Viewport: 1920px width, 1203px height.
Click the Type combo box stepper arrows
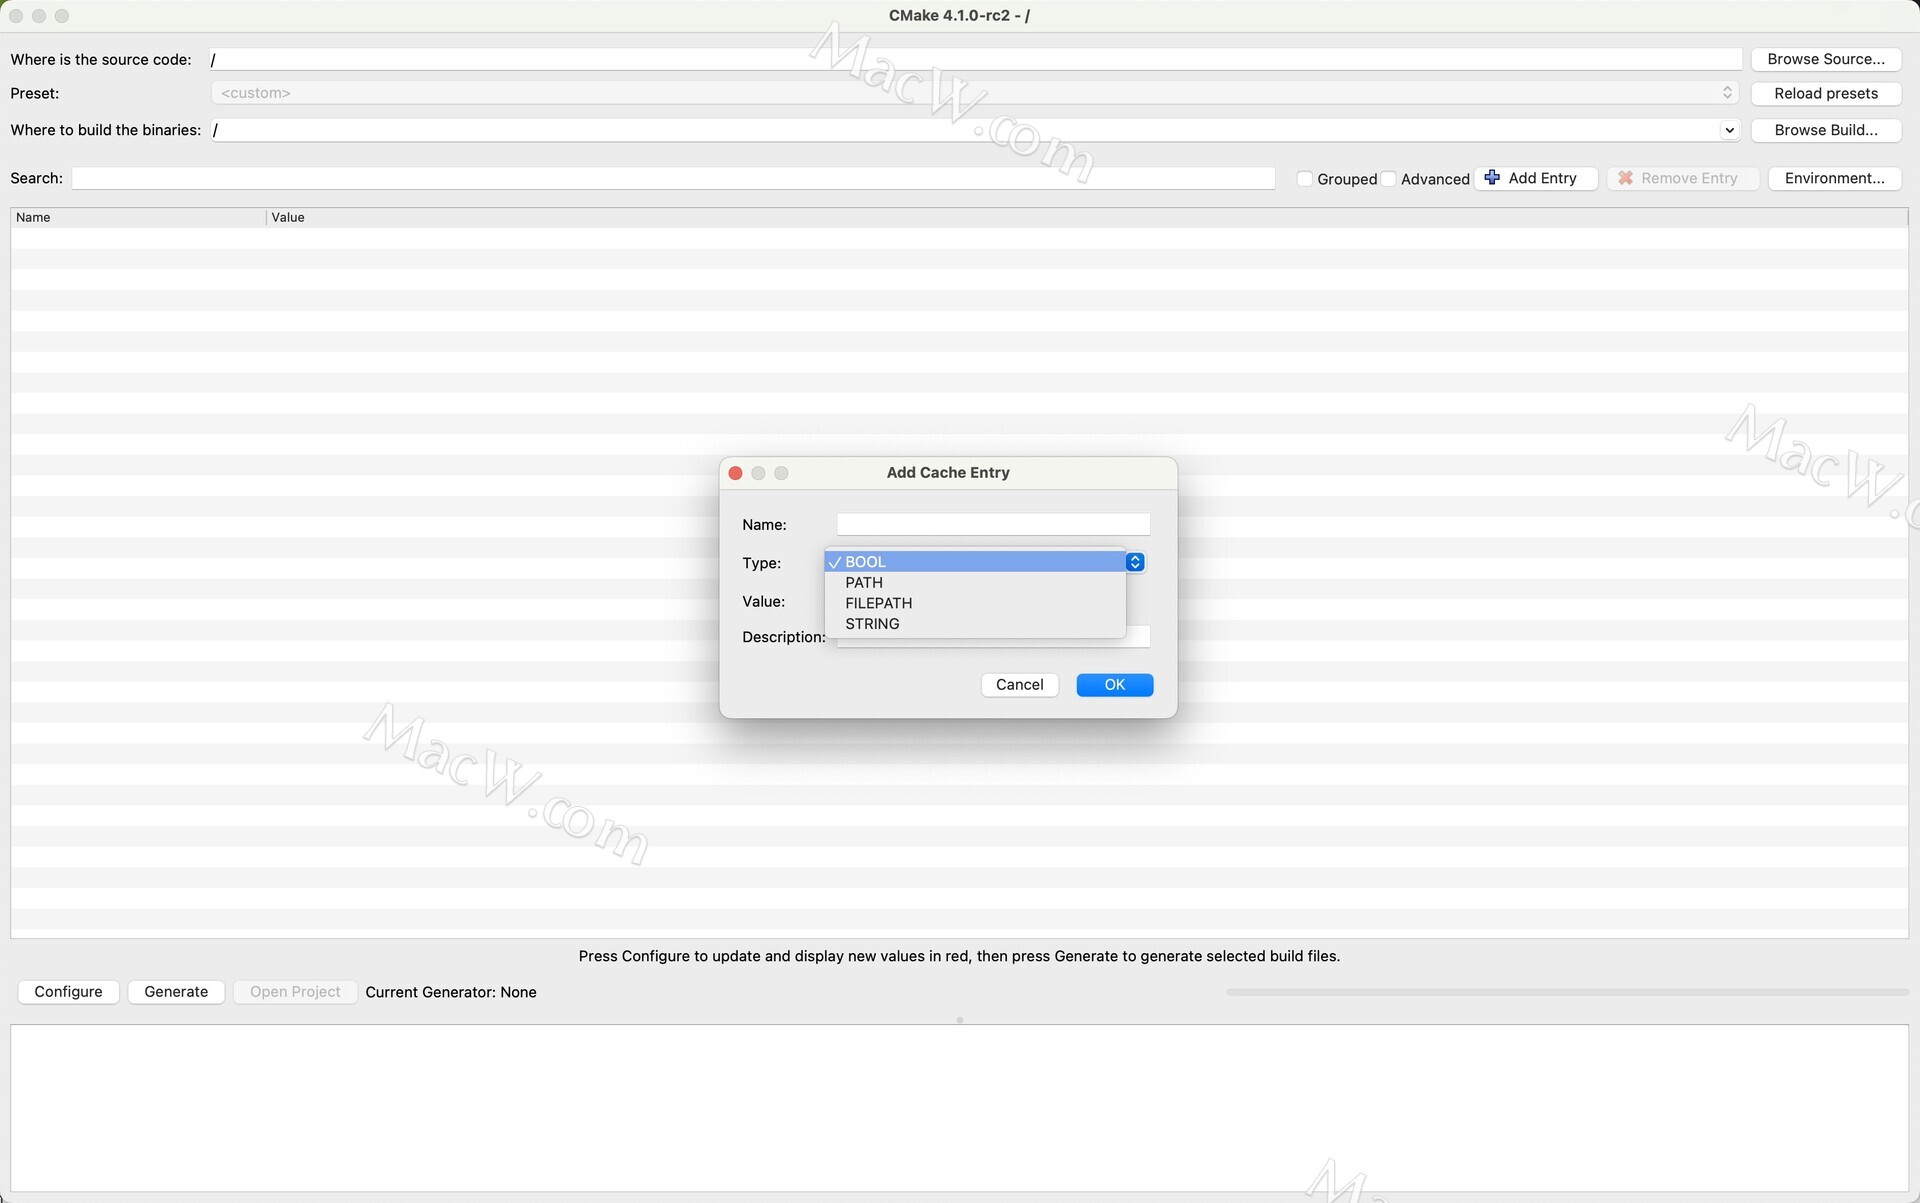pyautogui.click(x=1135, y=562)
